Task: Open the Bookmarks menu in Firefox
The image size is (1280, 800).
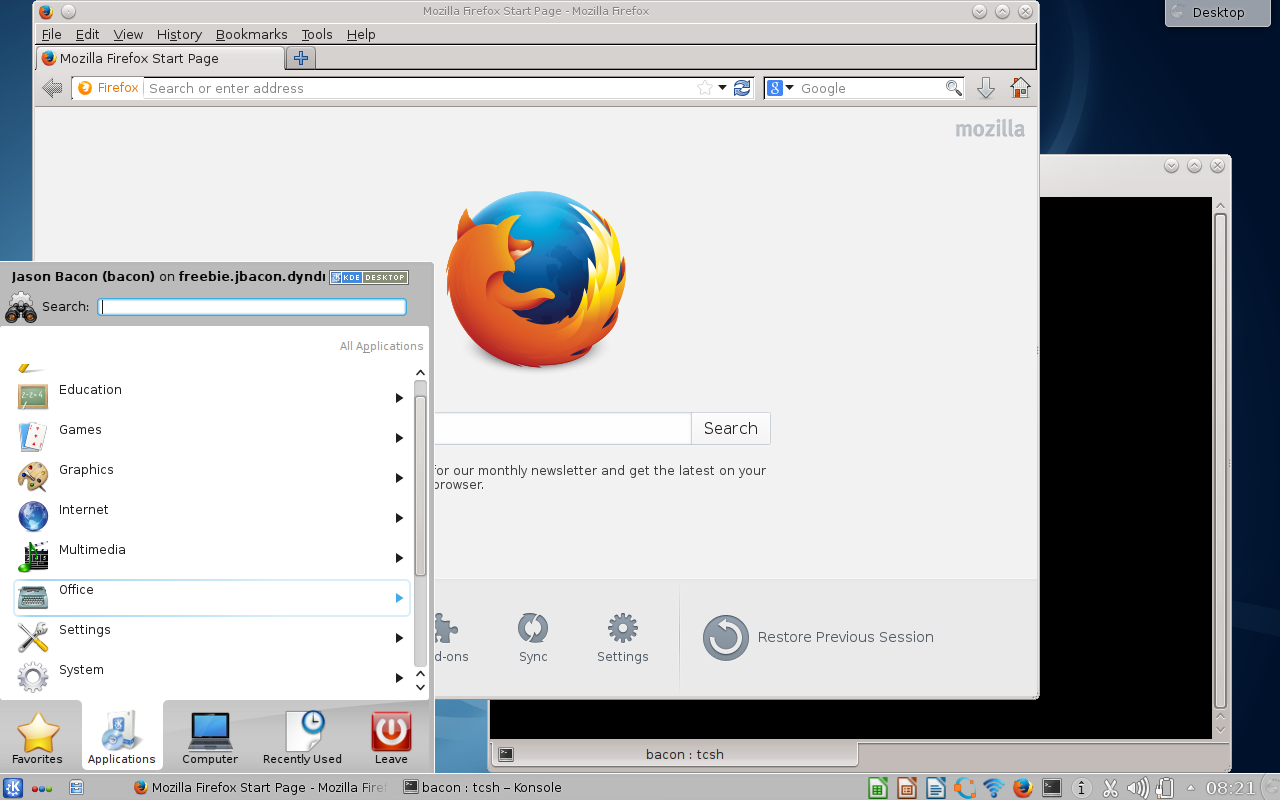Action: pyautogui.click(x=251, y=34)
